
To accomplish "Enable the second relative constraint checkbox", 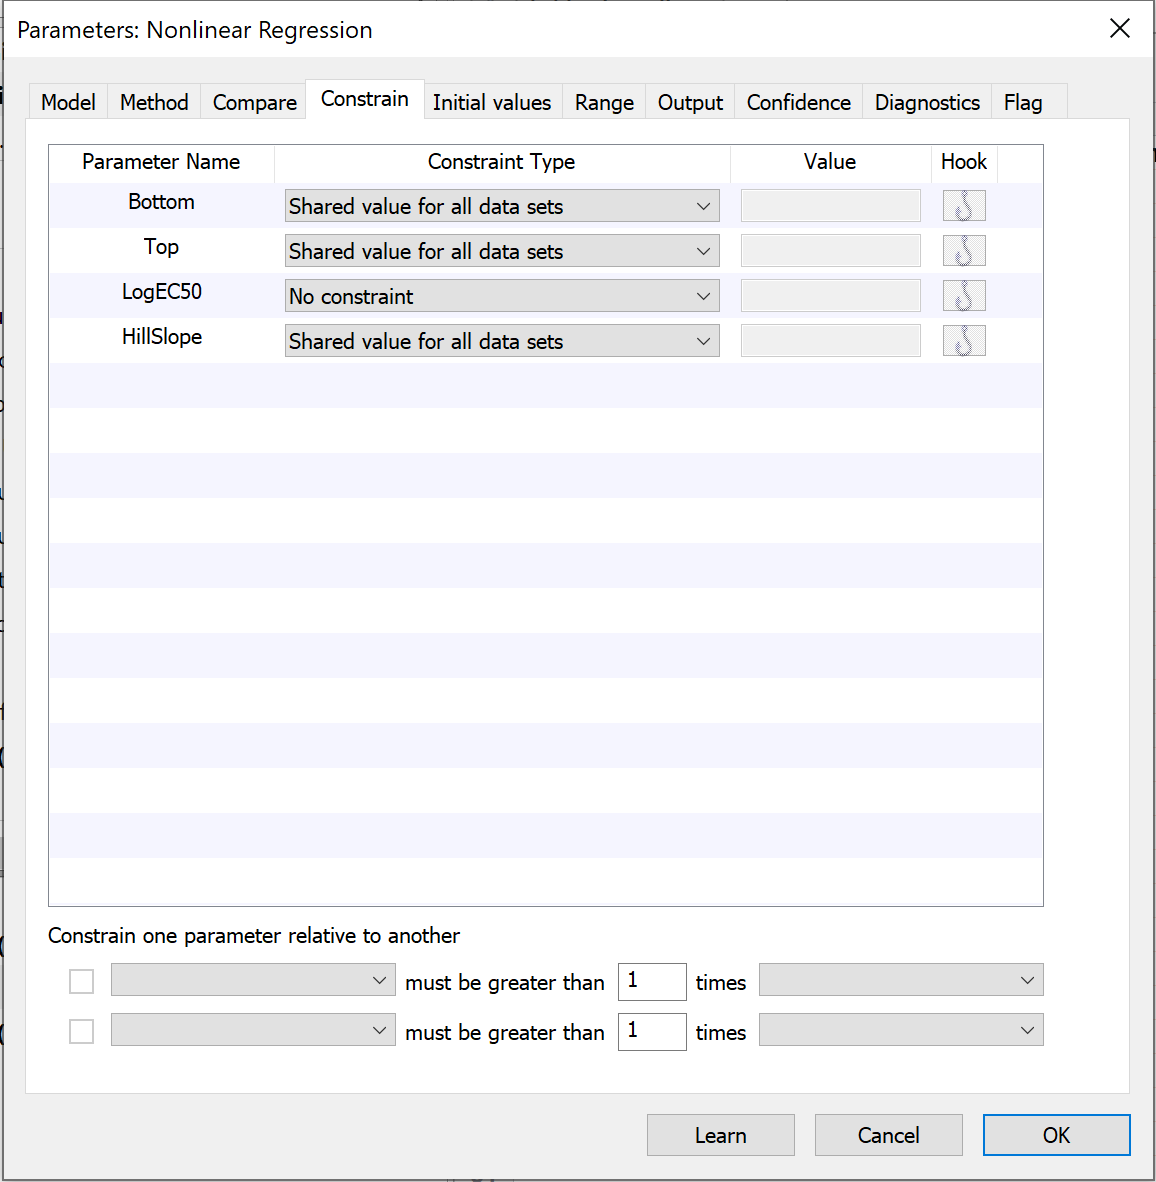I will pos(82,1031).
